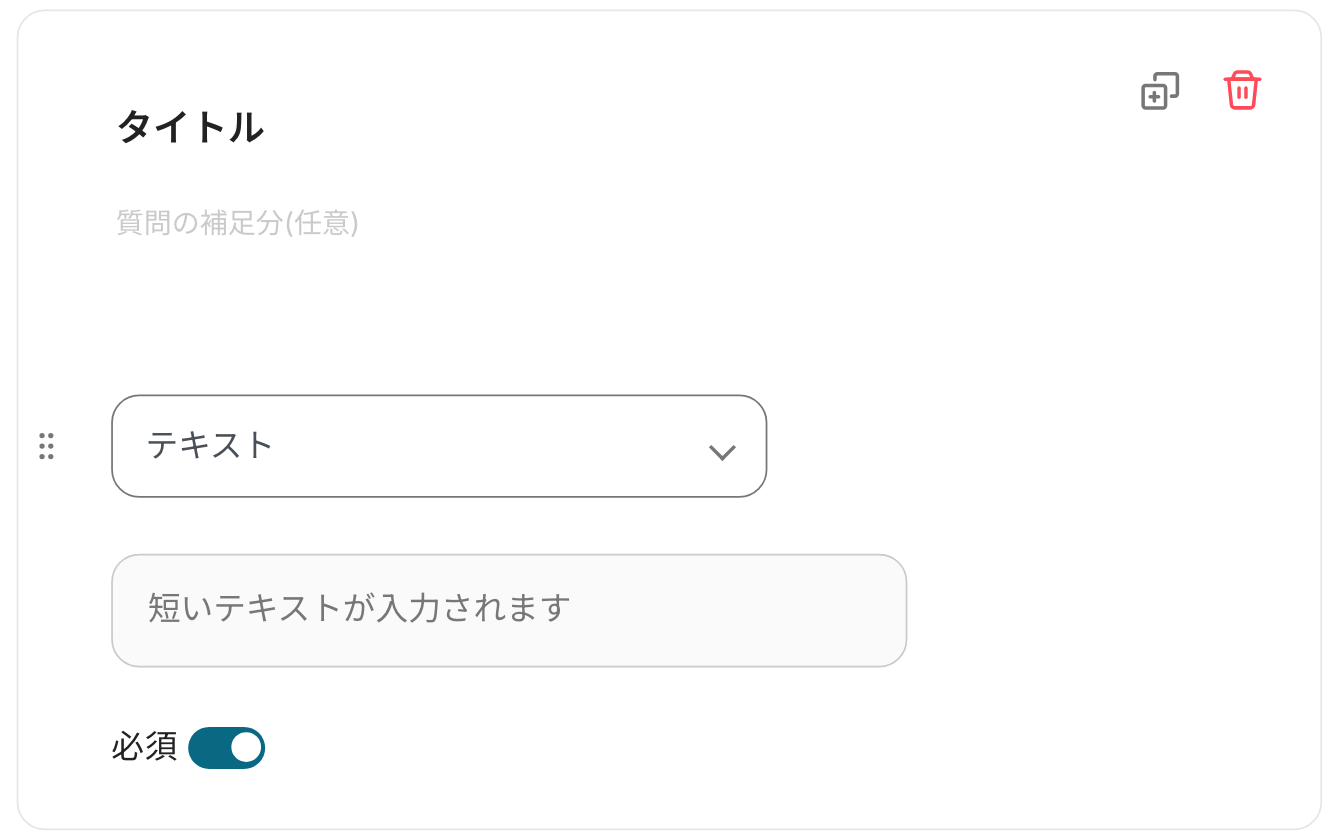Delete the question with the red trash icon

click(x=1242, y=91)
